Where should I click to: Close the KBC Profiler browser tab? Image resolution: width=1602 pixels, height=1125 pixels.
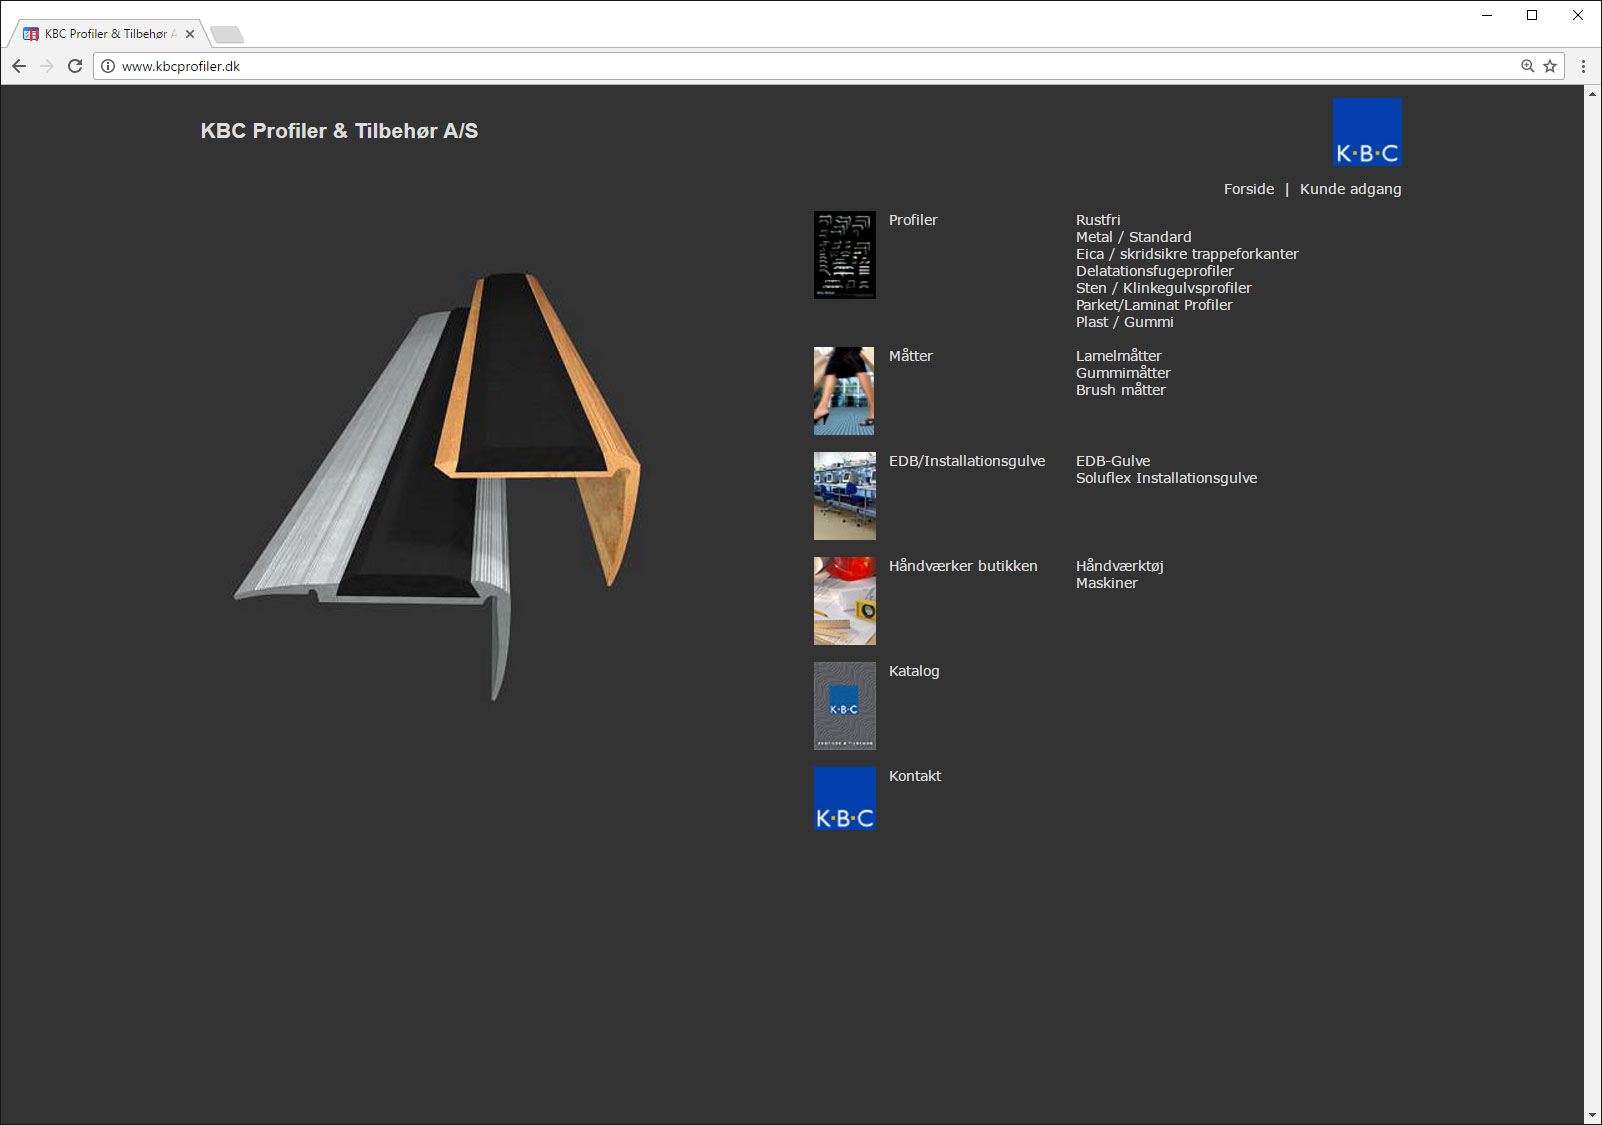(190, 34)
